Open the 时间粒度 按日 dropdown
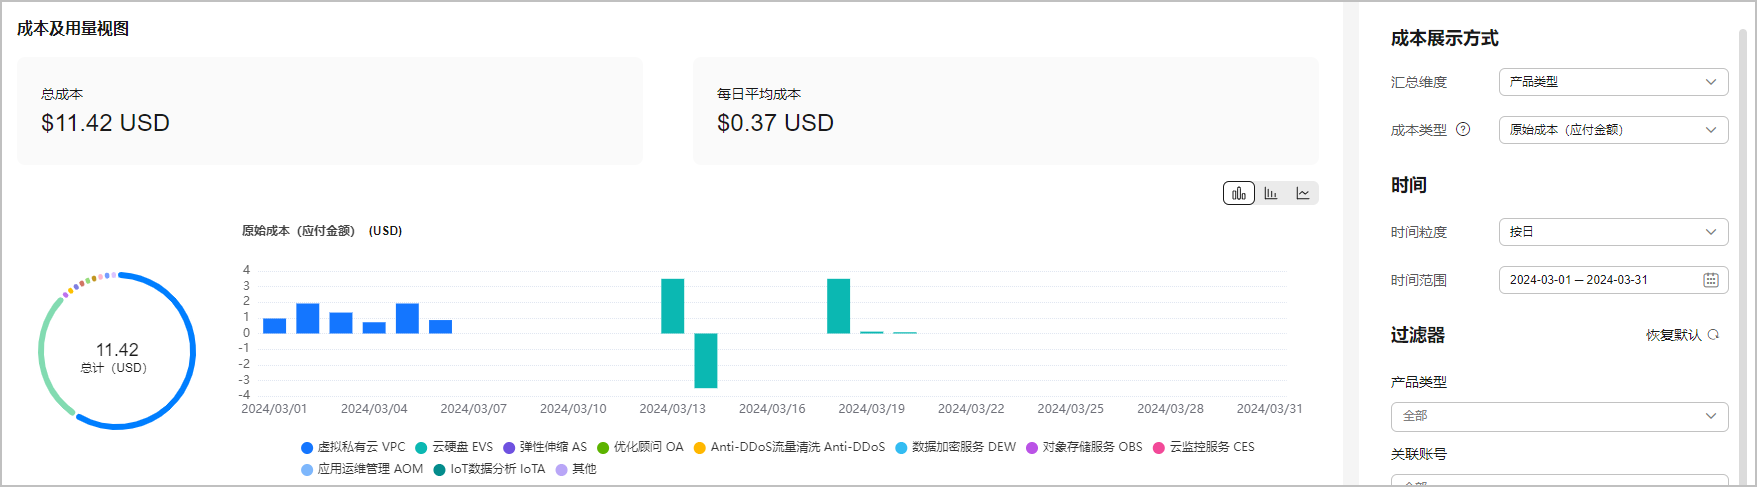The height and width of the screenshot is (487, 1757). pyautogui.click(x=1613, y=232)
